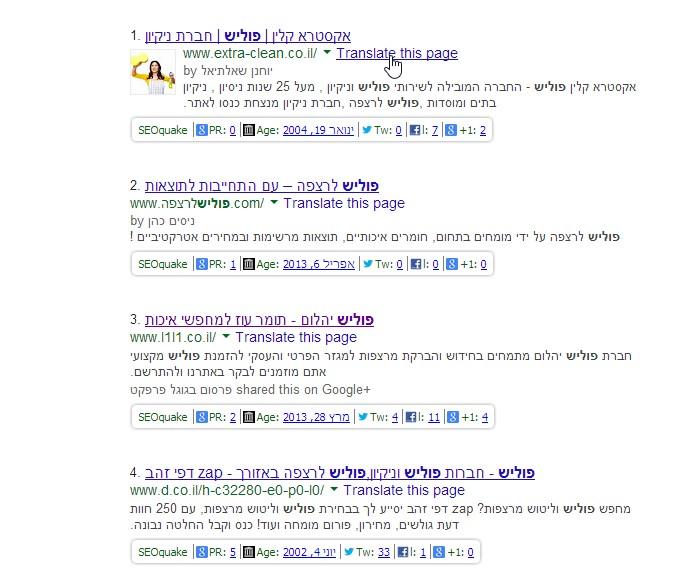
Task: Click SEOquake label in result 1 bar
Action: [162, 130]
